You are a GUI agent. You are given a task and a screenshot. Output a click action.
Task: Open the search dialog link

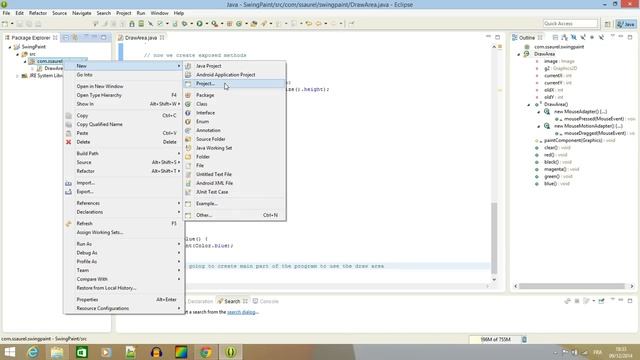tap(242, 312)
